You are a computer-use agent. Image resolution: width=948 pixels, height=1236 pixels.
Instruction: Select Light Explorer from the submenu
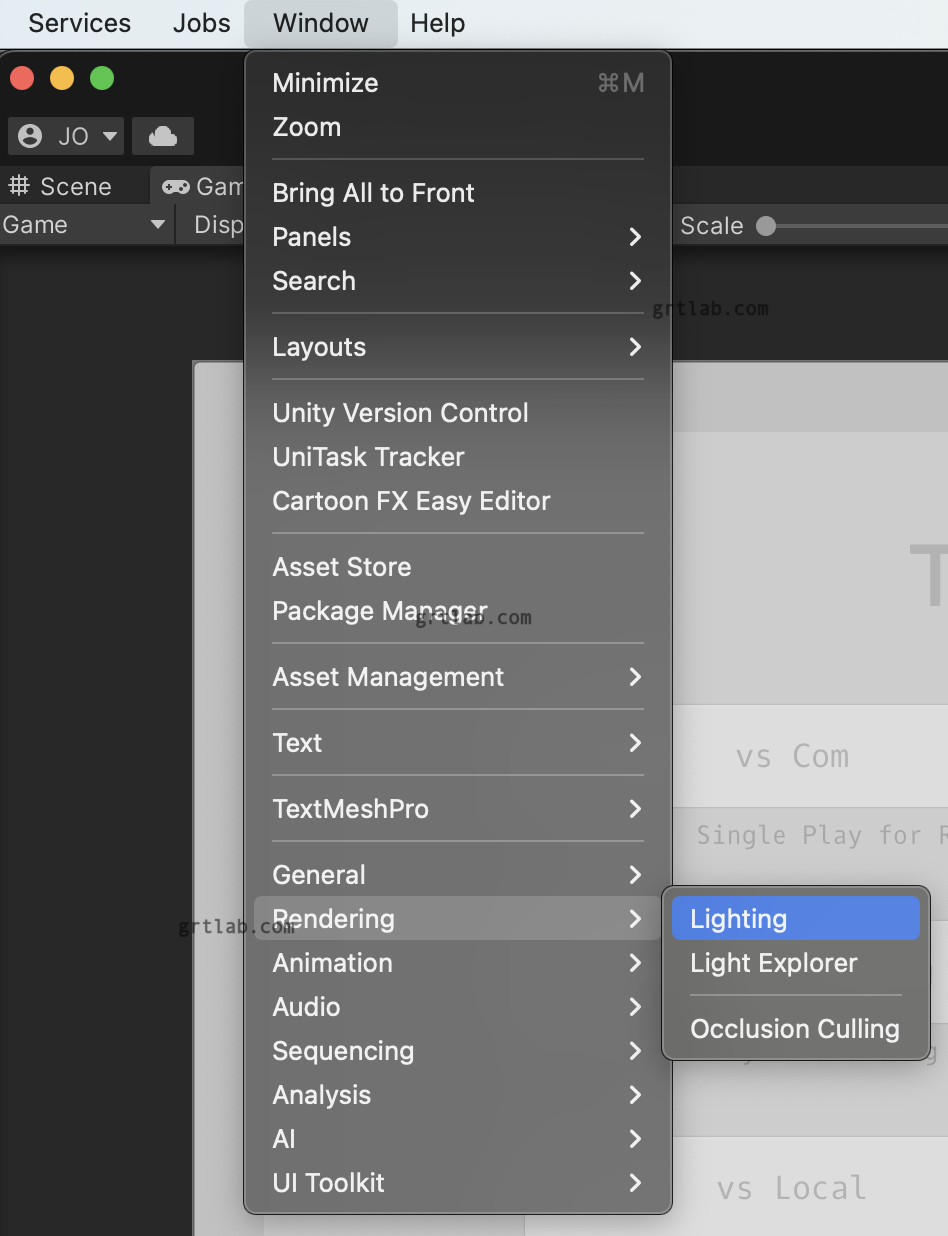pos(773,963)
